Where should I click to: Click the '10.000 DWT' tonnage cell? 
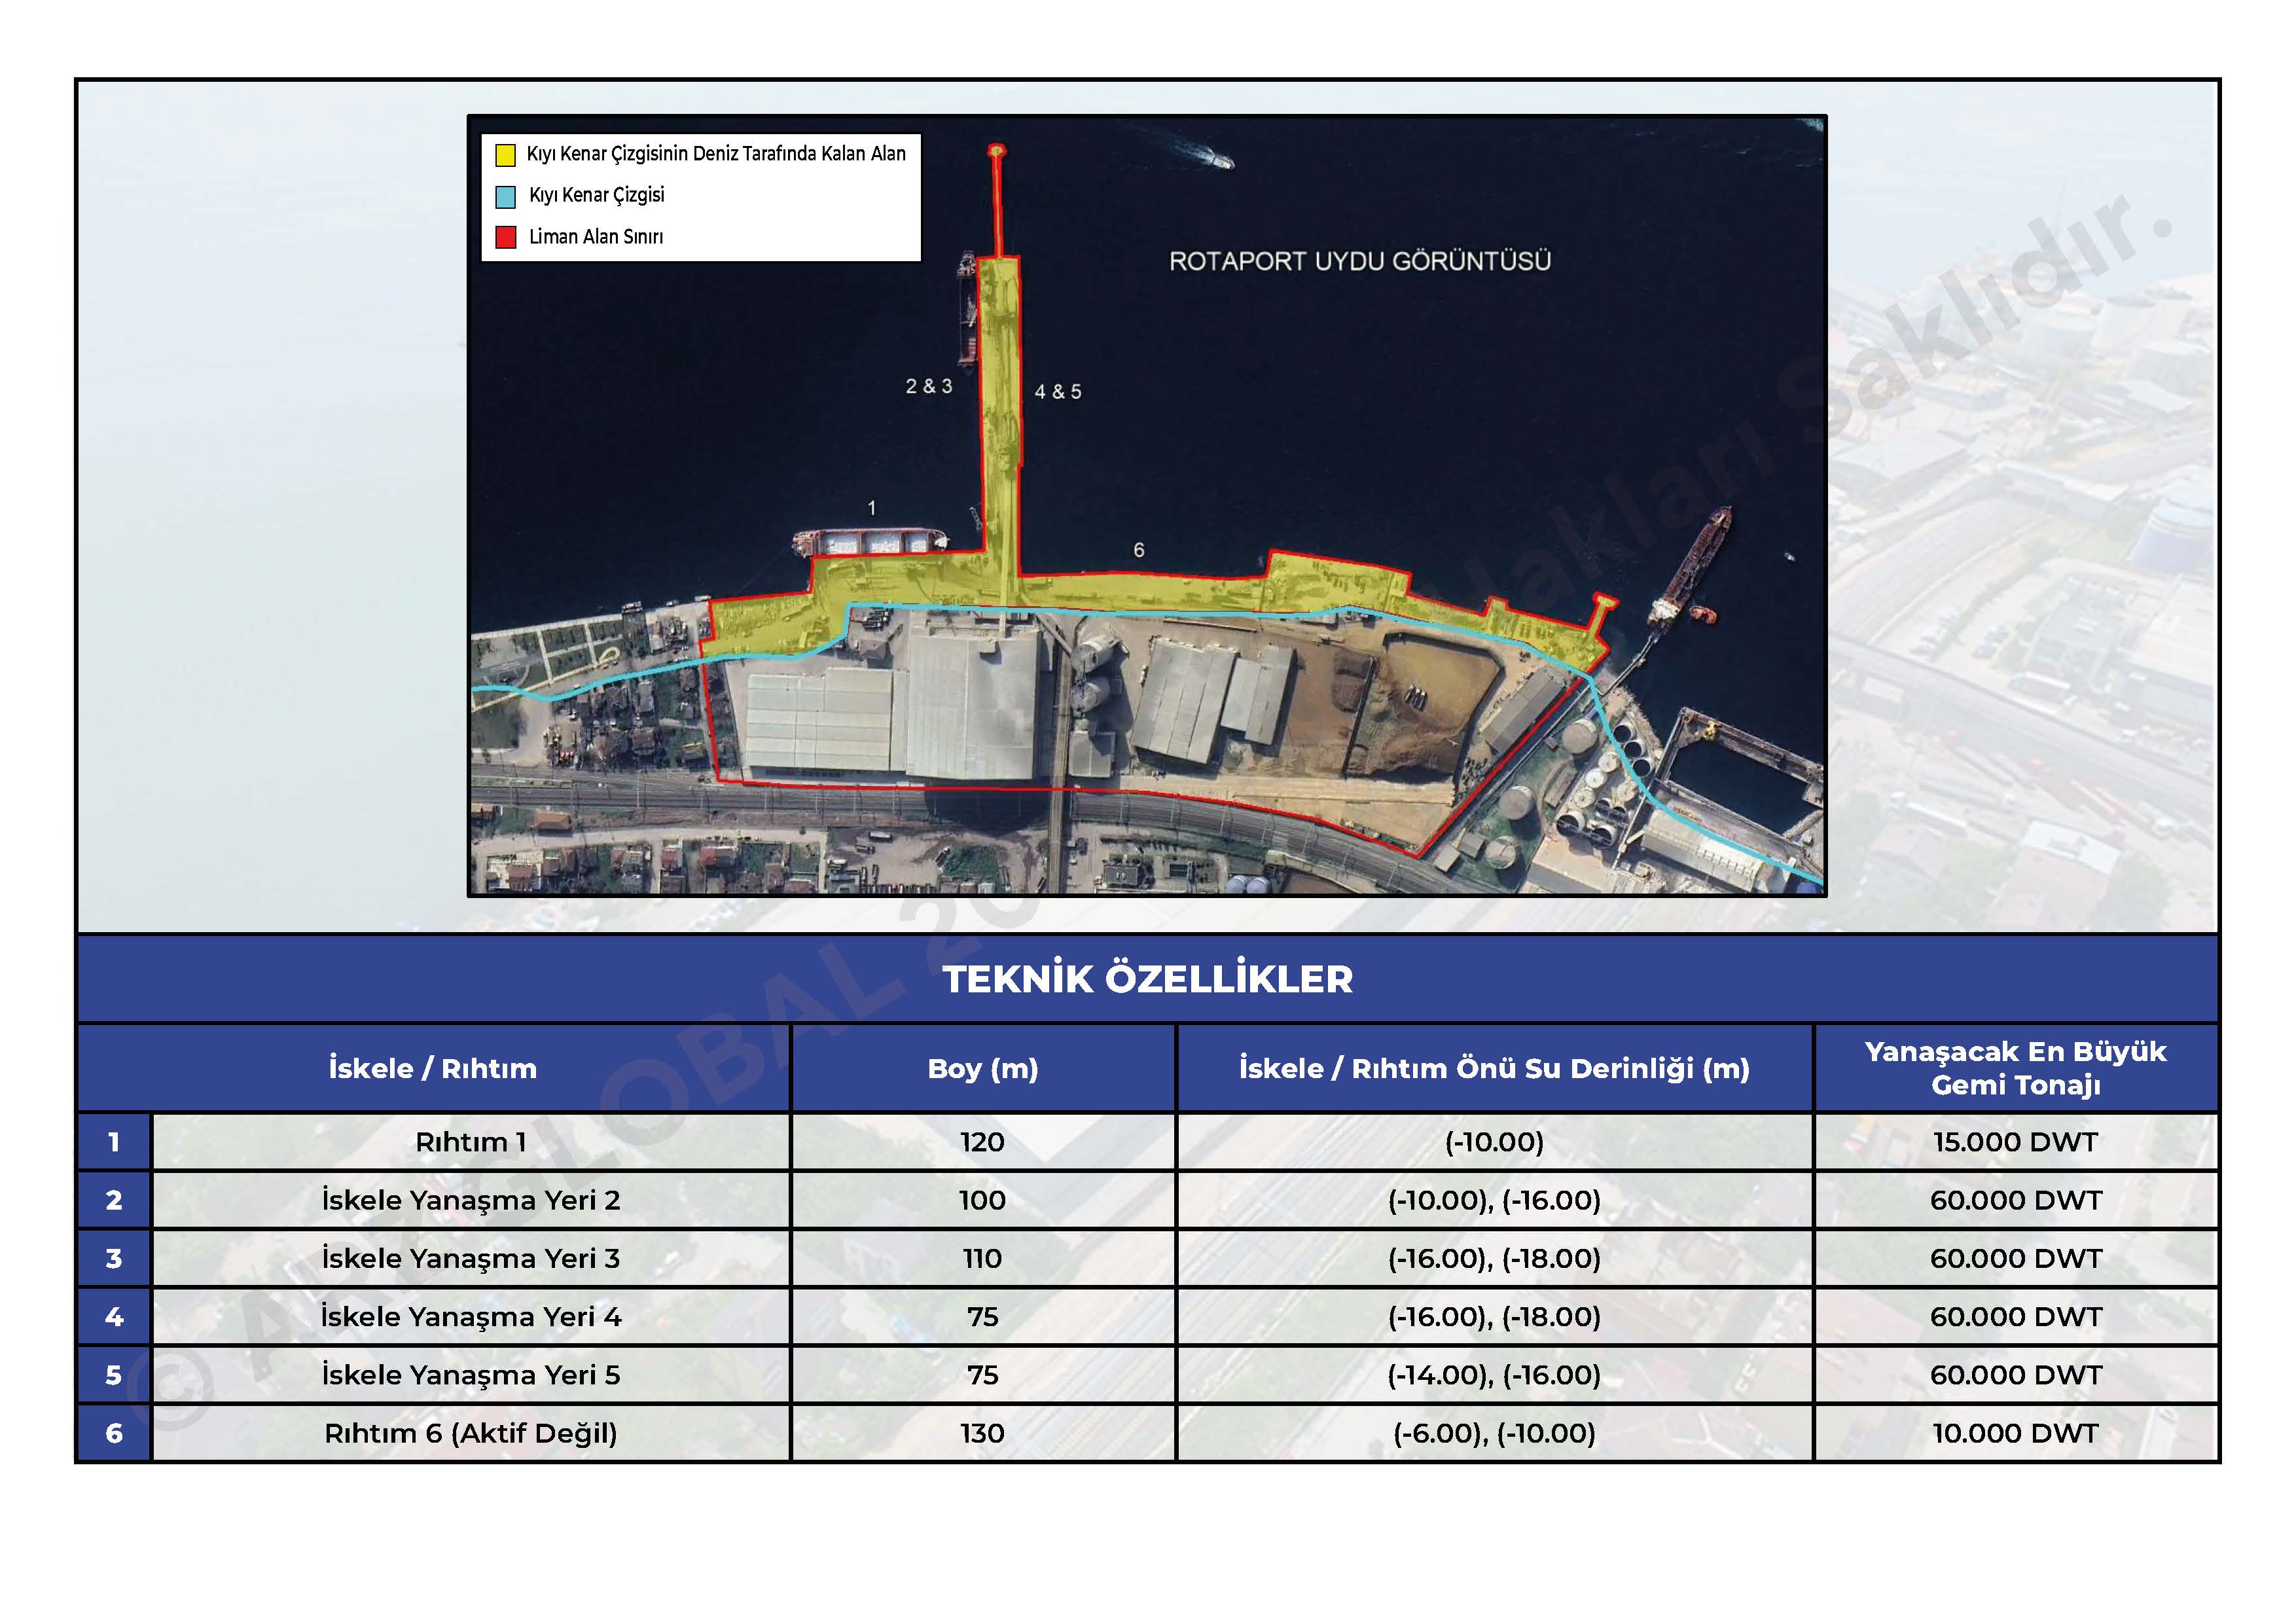(2016, 1433)
